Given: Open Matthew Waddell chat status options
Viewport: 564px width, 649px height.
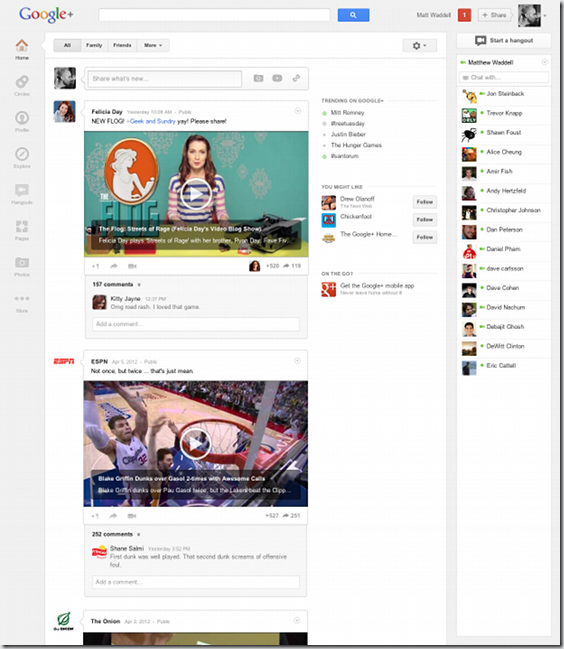Looking at the screenshot, I should [x=545, y=62].
